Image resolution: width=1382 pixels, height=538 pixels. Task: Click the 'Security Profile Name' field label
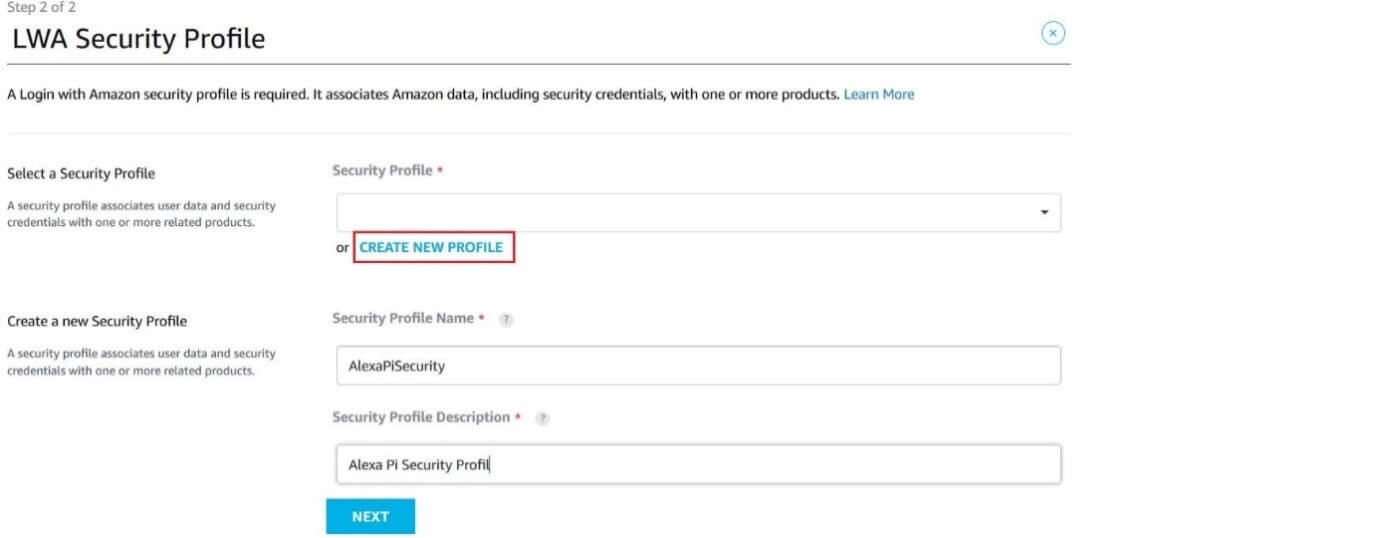[402, 319]
